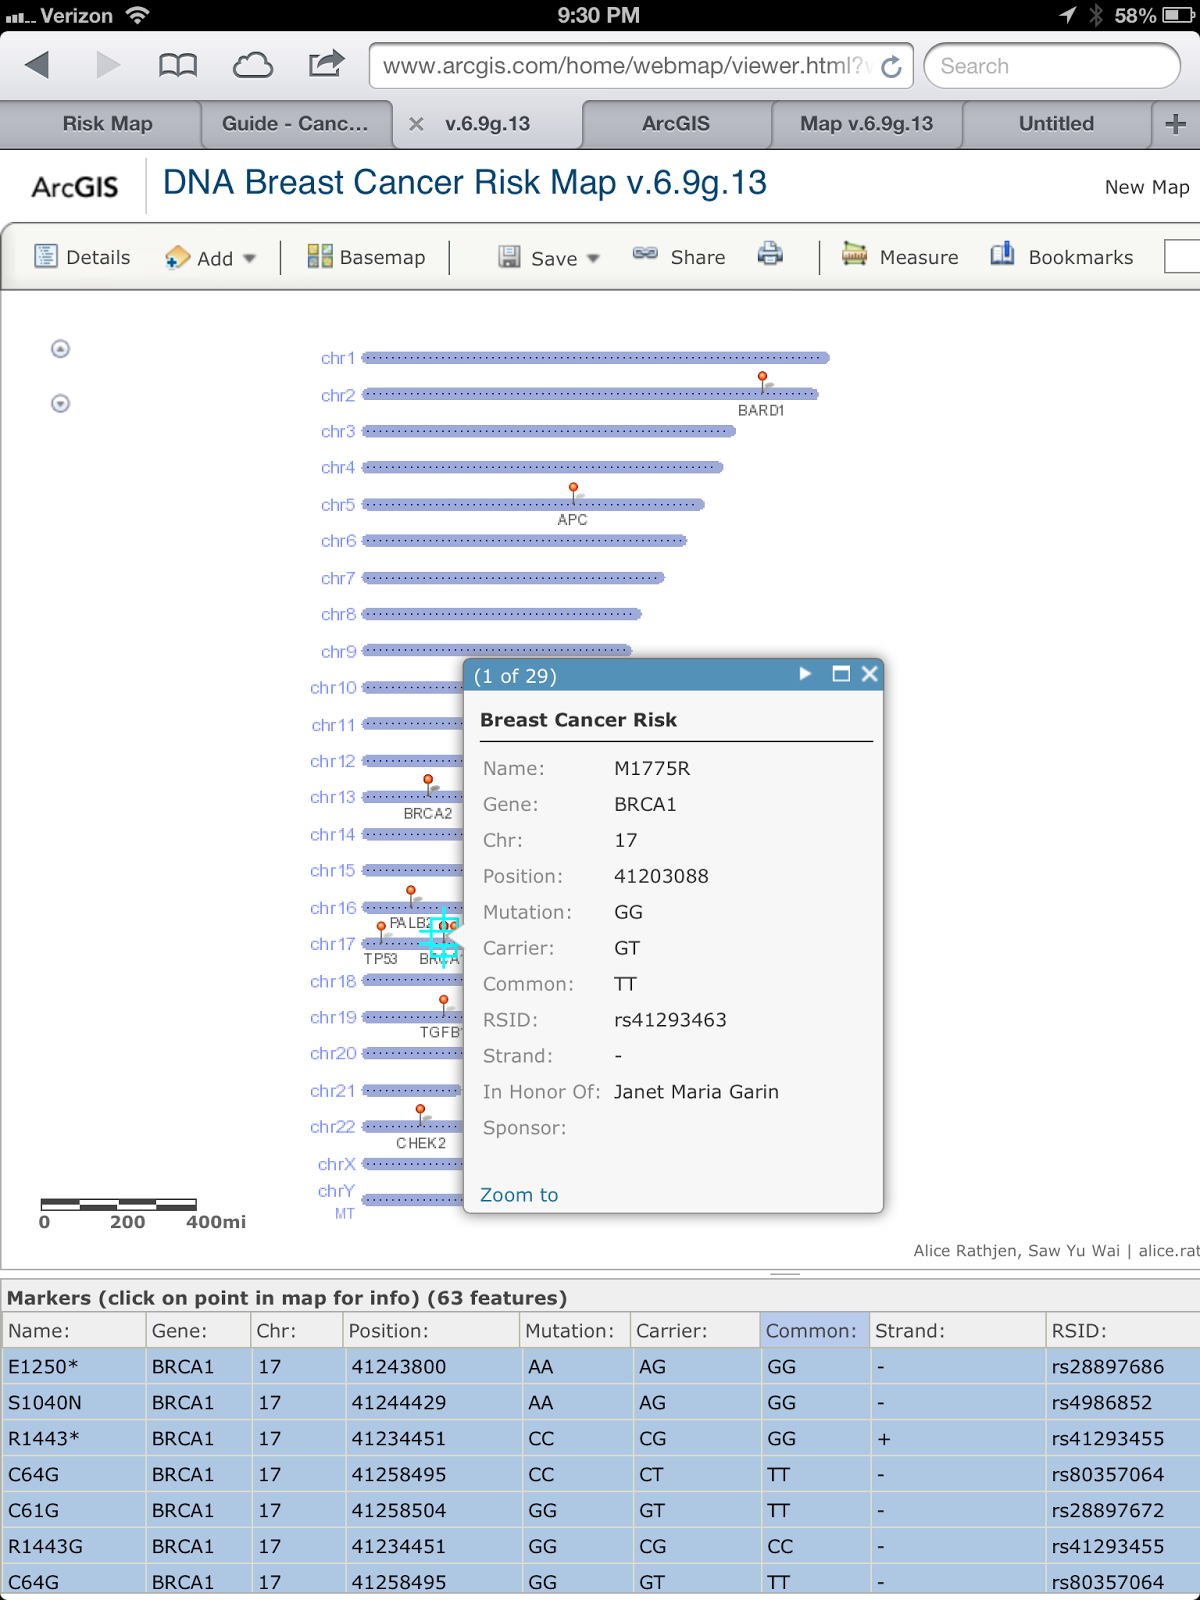
Task: Select the R1443G row name cell
Action: tap(73, 1547)
